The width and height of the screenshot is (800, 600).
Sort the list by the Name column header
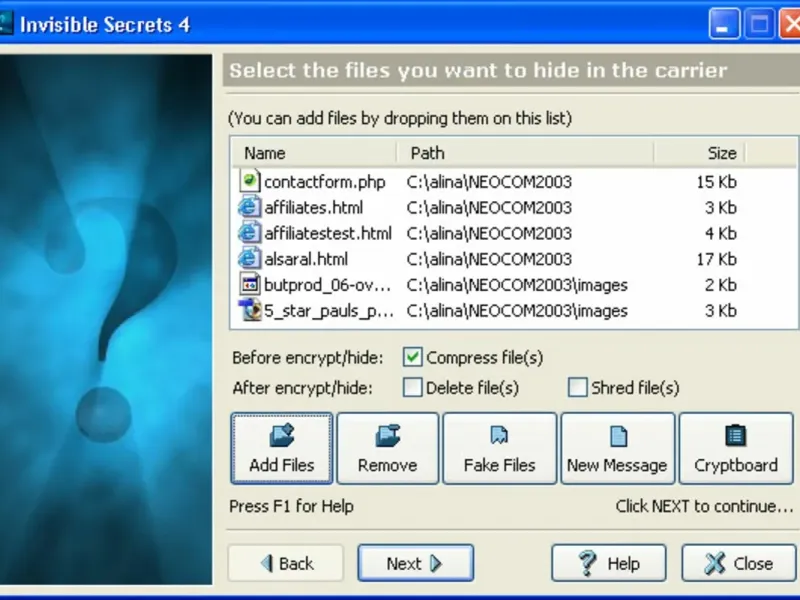click(314, 153)
